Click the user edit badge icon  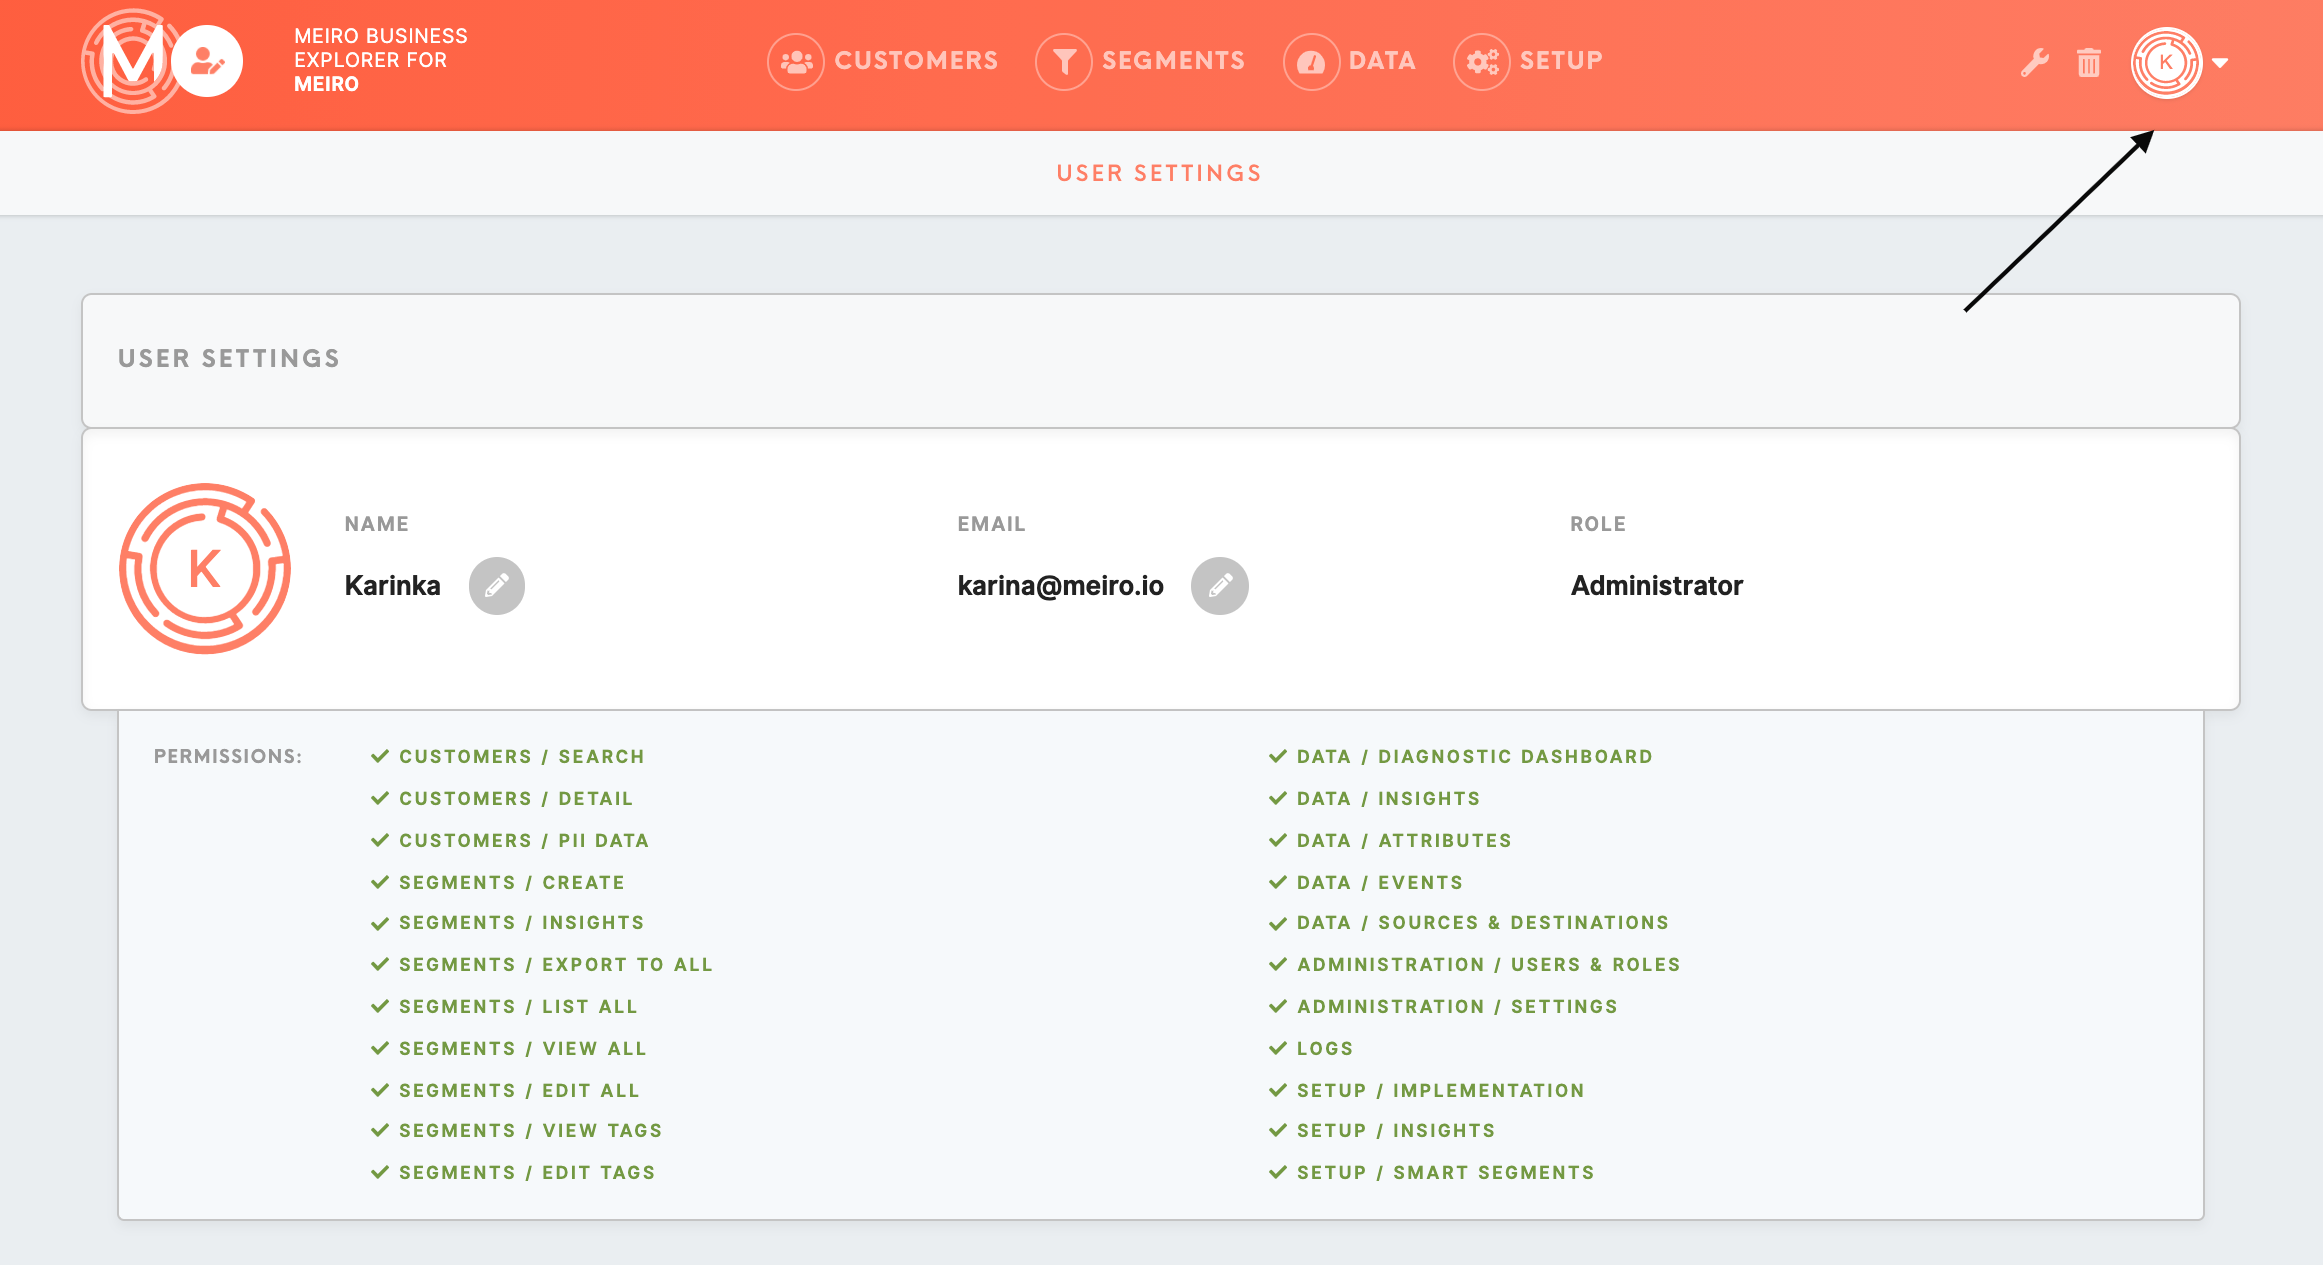tap(207, 62)
